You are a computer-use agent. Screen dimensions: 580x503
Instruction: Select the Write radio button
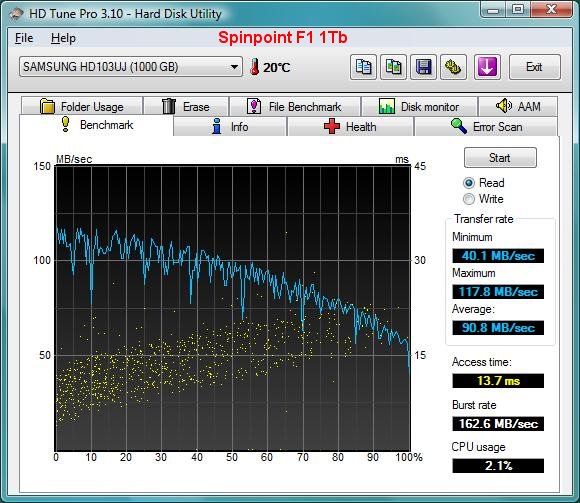(469, 199)
